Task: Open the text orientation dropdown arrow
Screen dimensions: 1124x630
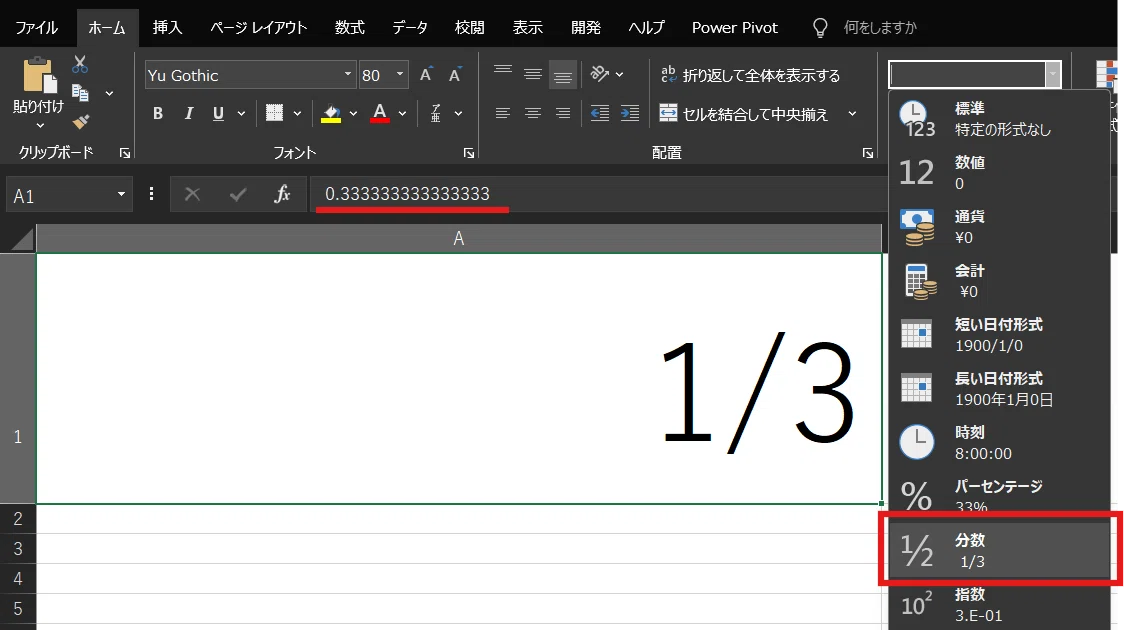Action: point(619,75)
